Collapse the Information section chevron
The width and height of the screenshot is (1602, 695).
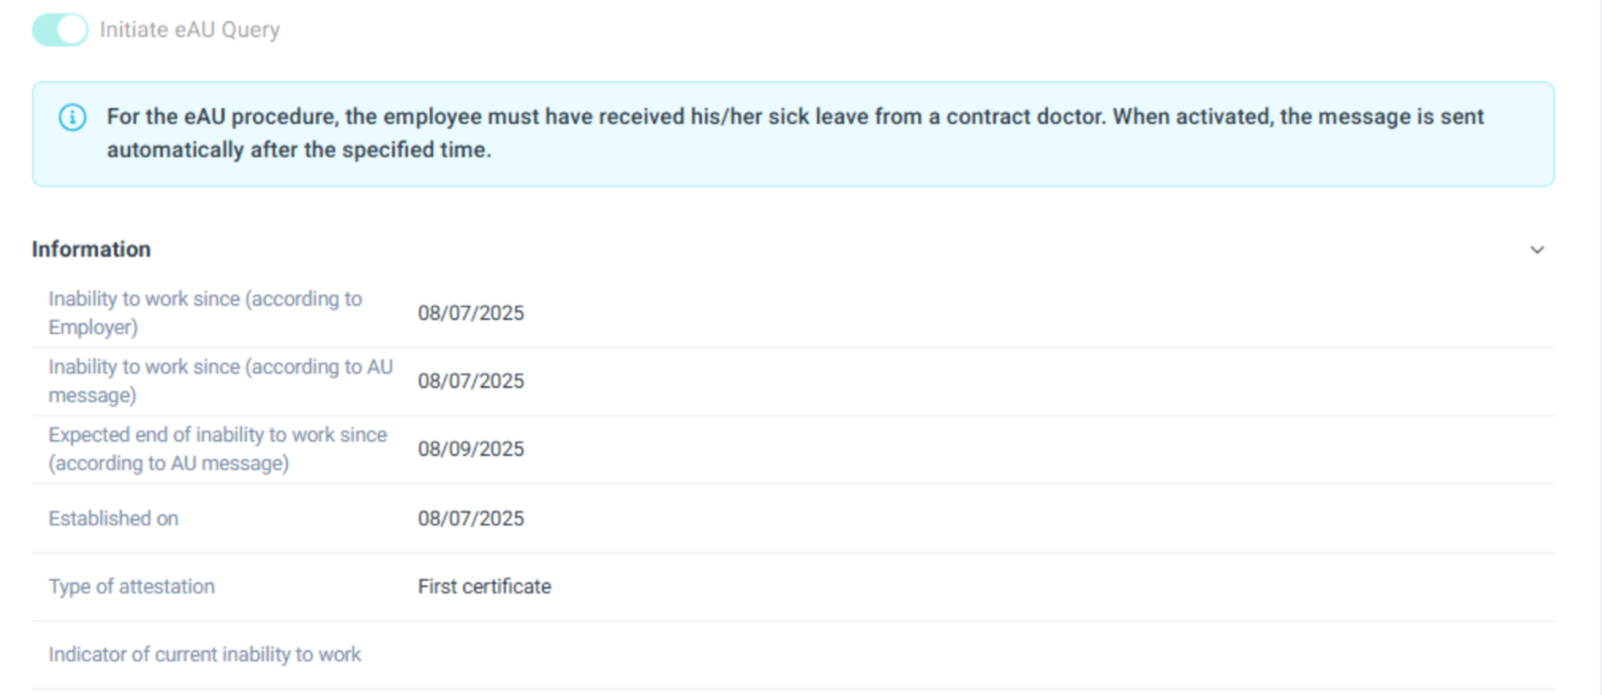[x=1537, y=250]
